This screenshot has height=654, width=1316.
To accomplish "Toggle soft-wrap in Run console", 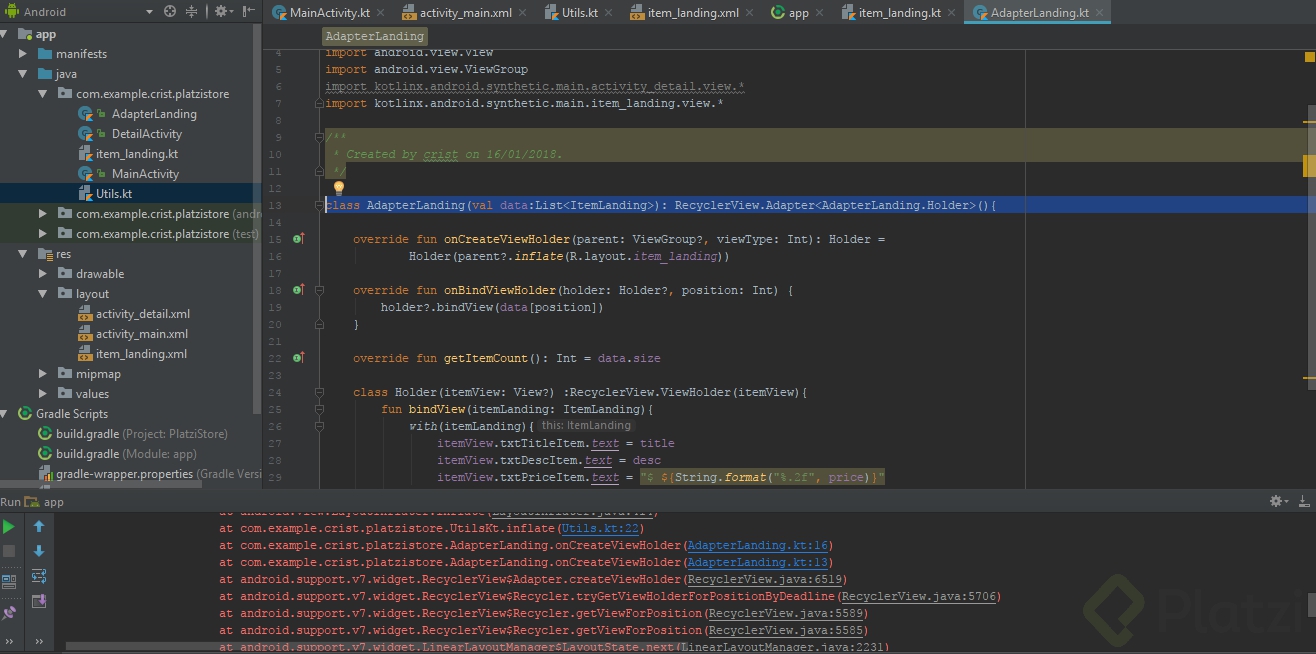I will pyautogui.click(x=39, y=576).
